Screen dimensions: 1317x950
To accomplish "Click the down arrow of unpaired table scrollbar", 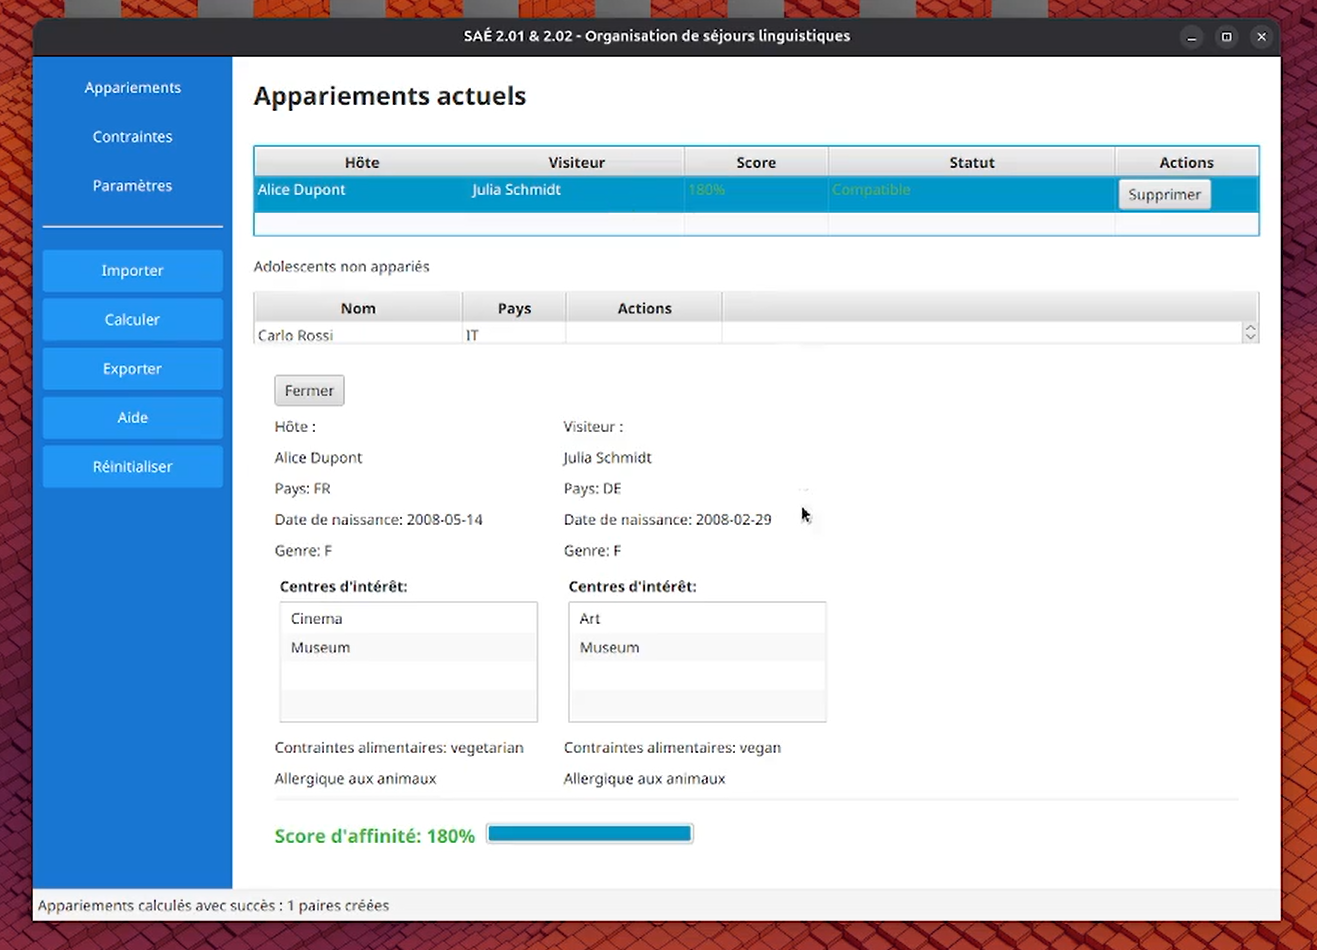I will pos(1250,335).
